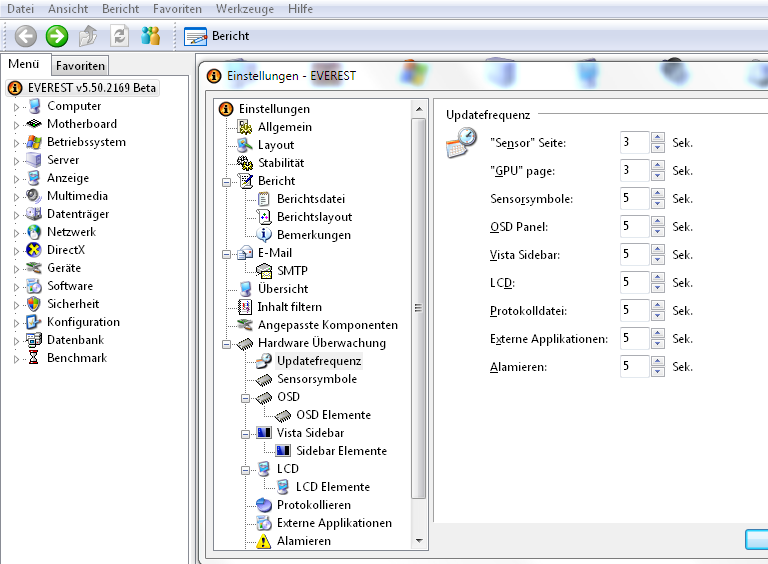Screen dimensions: 768x564
Task: Click the Computer icon in main tree
Action: pyautogui.click(x=34, y=106)
